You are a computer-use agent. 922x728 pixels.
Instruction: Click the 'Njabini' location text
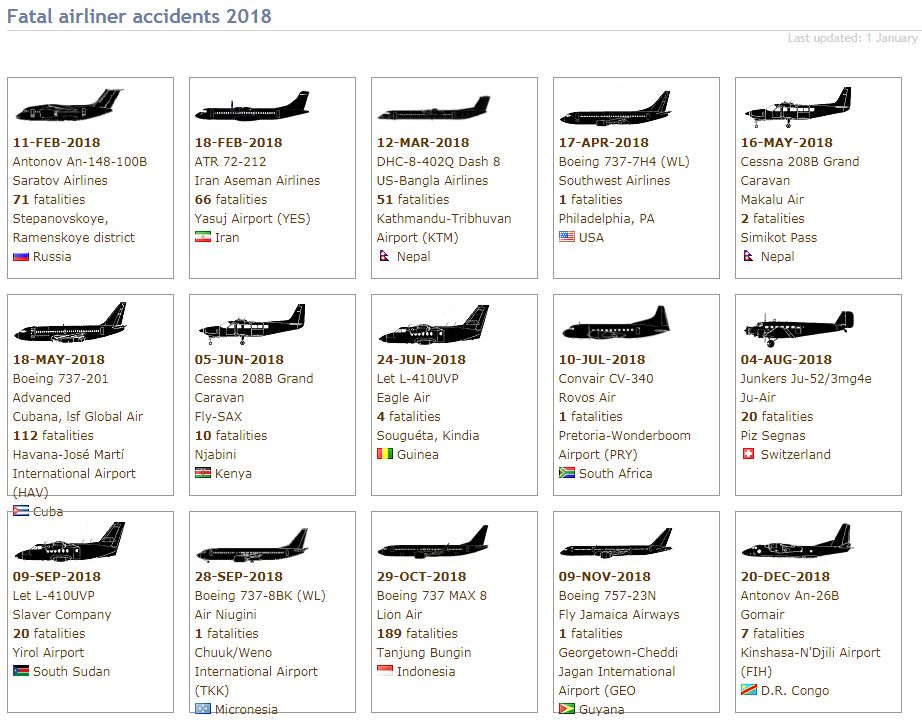(215, 454)
